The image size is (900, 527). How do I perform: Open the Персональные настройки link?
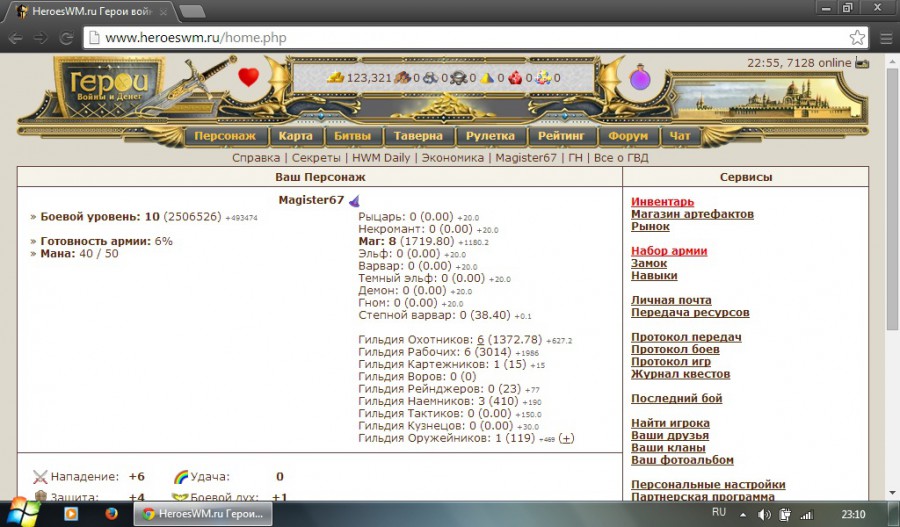[708, 485]
